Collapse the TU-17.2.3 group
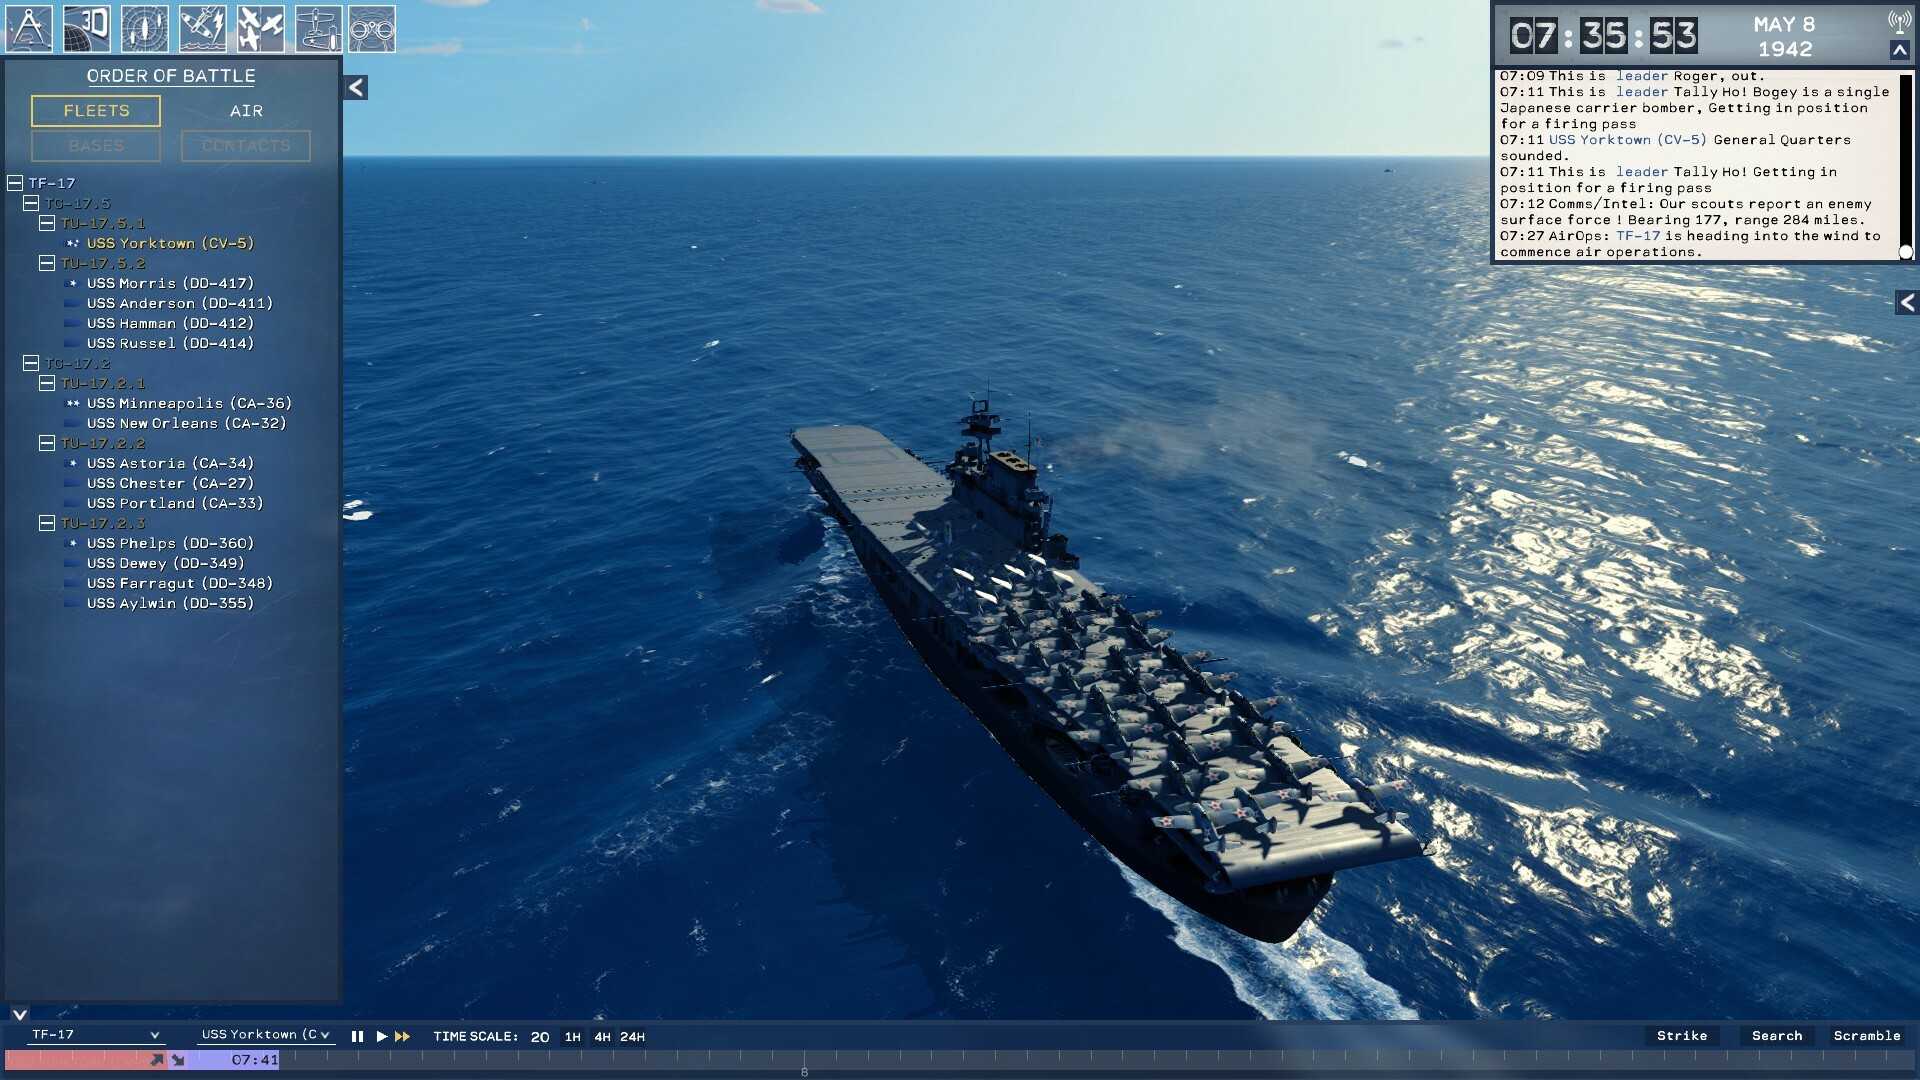1920x1080 pixels. pyautogui.click(x=47, y=522)
